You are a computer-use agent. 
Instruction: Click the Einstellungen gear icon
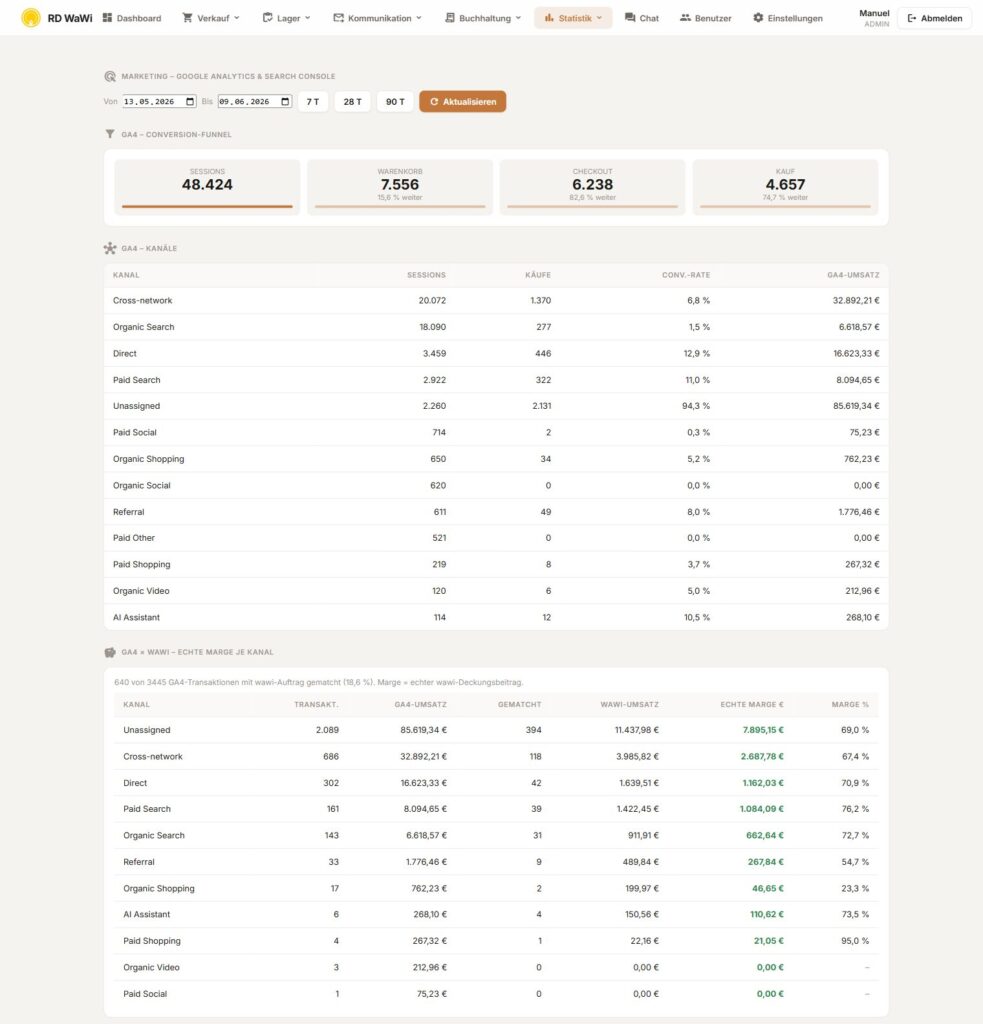758,18
